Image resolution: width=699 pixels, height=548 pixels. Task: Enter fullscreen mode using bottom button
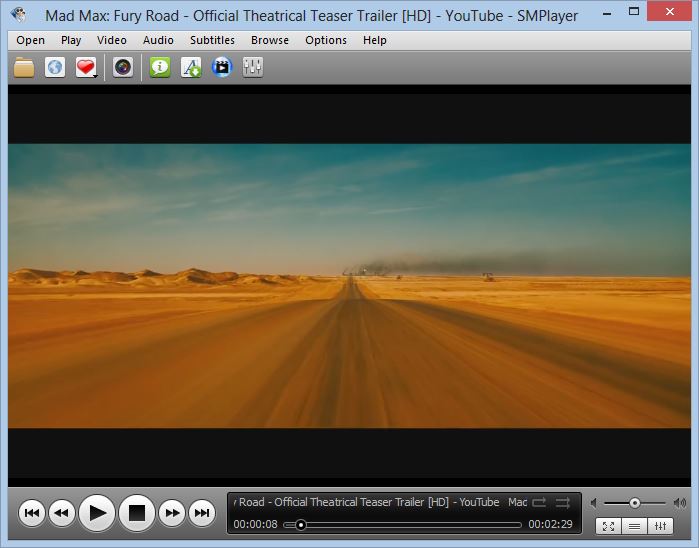click(x=609, y=526)
